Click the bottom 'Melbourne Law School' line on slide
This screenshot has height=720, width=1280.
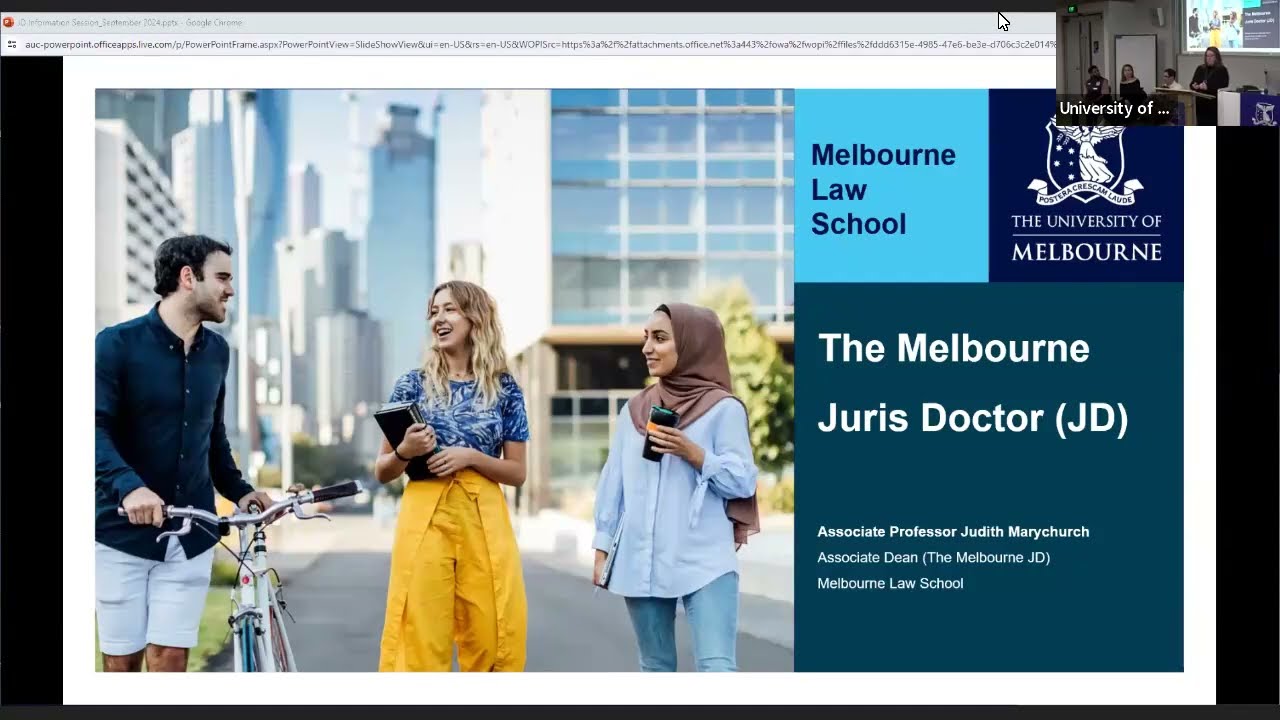coord(890,584)
